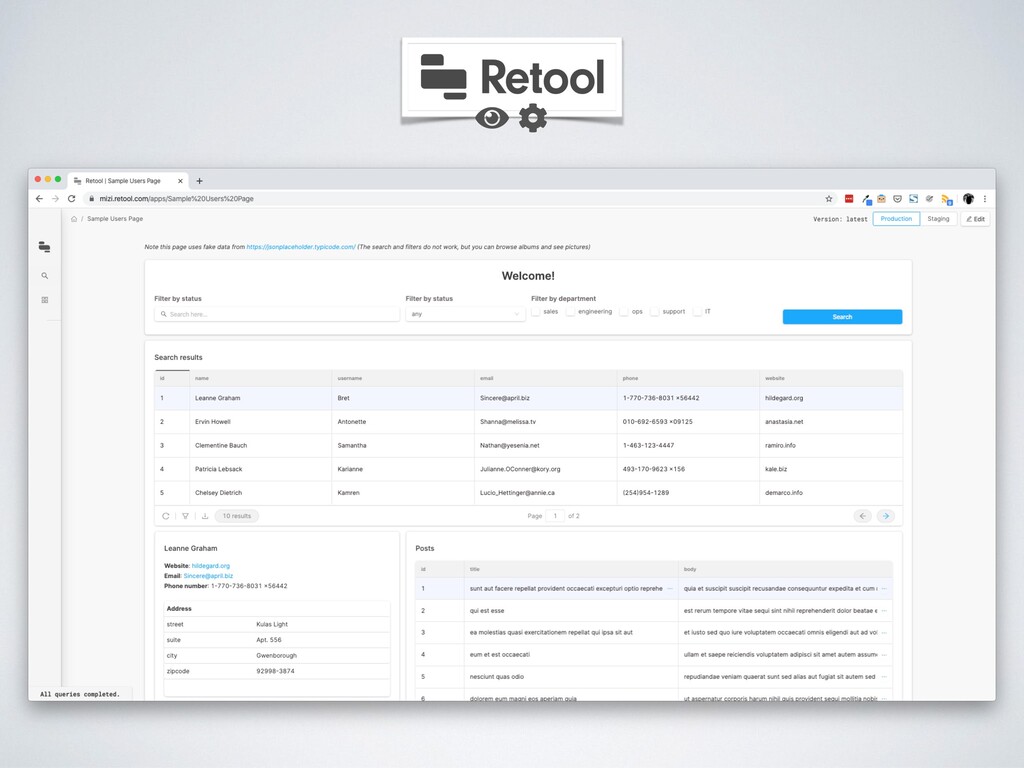Image resolution: width=1024 pixels, height=768 pixels.
Task: Go to previous page of results
Action: [862, 516]
